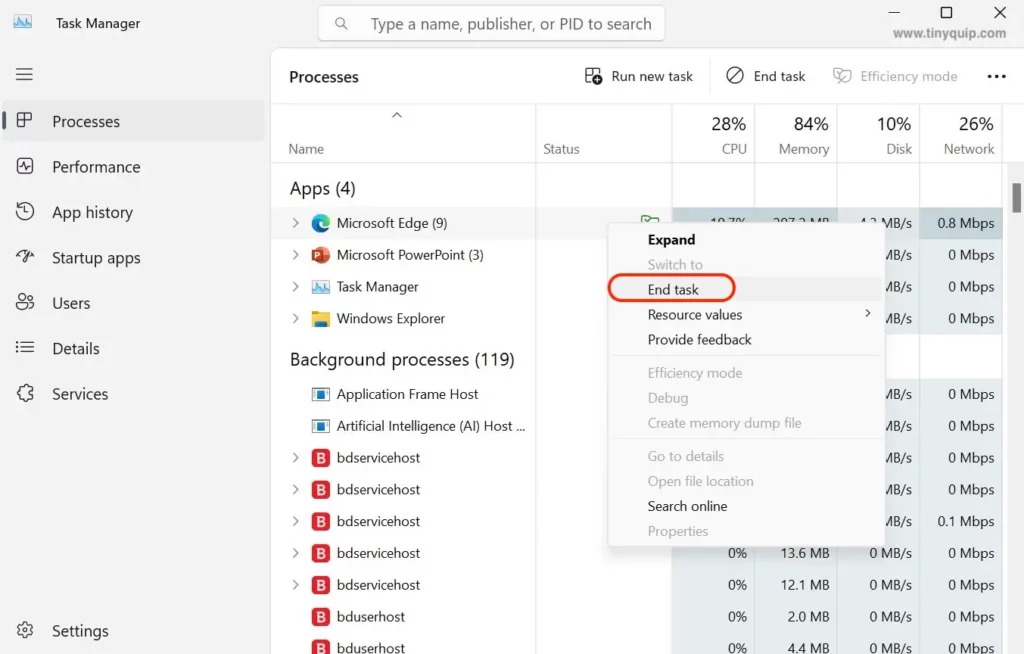Click the hamburger navigation menu

point(24,73)
